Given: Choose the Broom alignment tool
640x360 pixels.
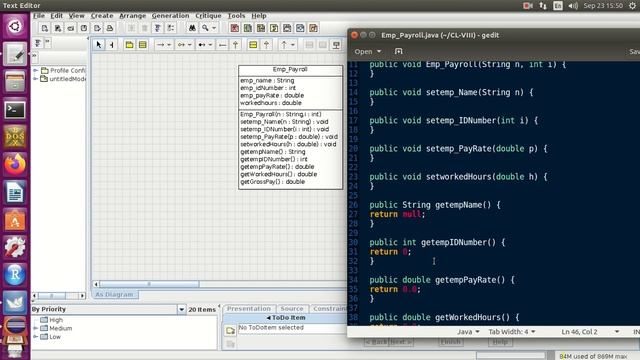Looking at the screenshot, I should coord(111,45).
